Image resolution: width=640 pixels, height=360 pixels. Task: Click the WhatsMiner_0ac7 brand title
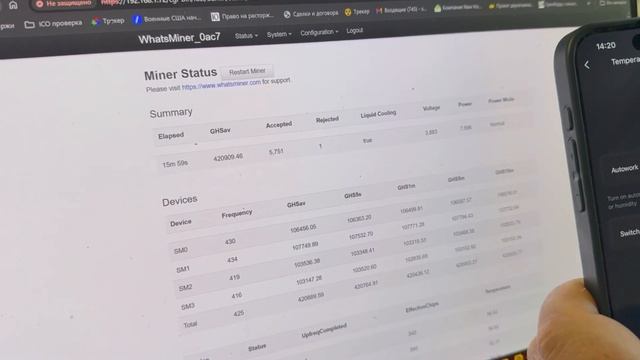[179, 38]
